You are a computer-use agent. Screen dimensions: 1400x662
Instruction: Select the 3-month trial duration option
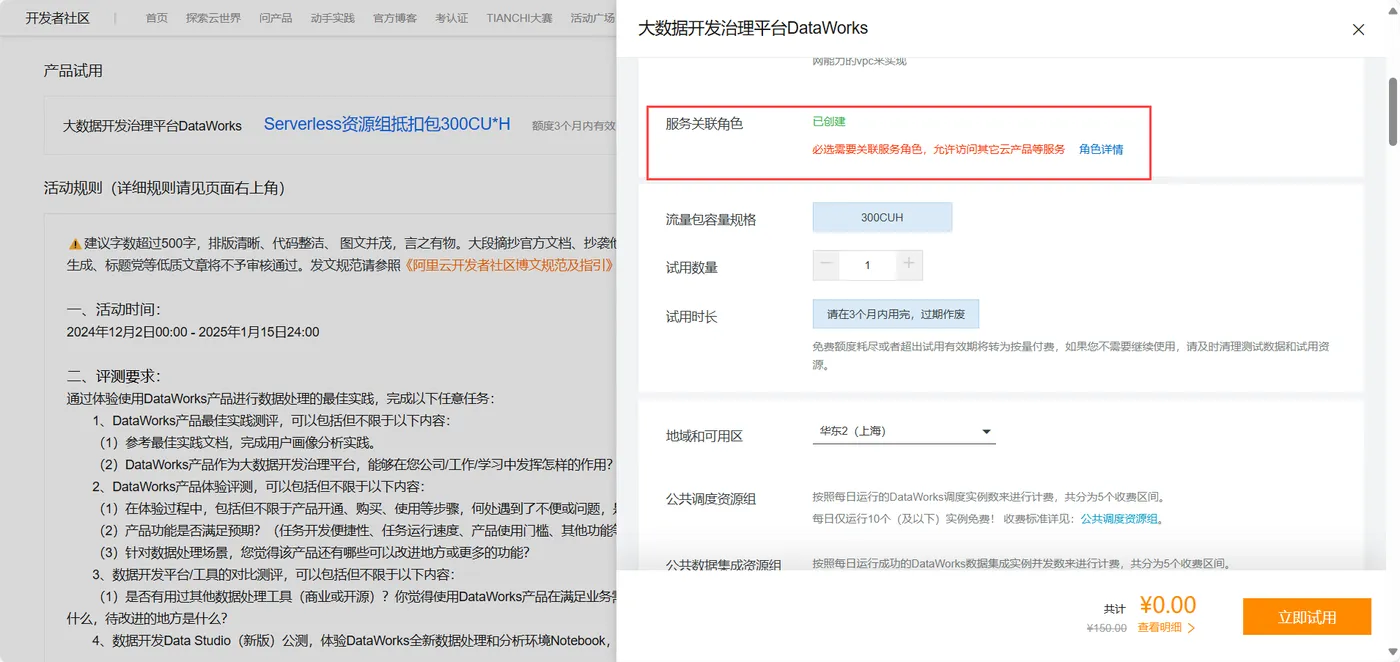pyautogui.click(x=895, y=314)
